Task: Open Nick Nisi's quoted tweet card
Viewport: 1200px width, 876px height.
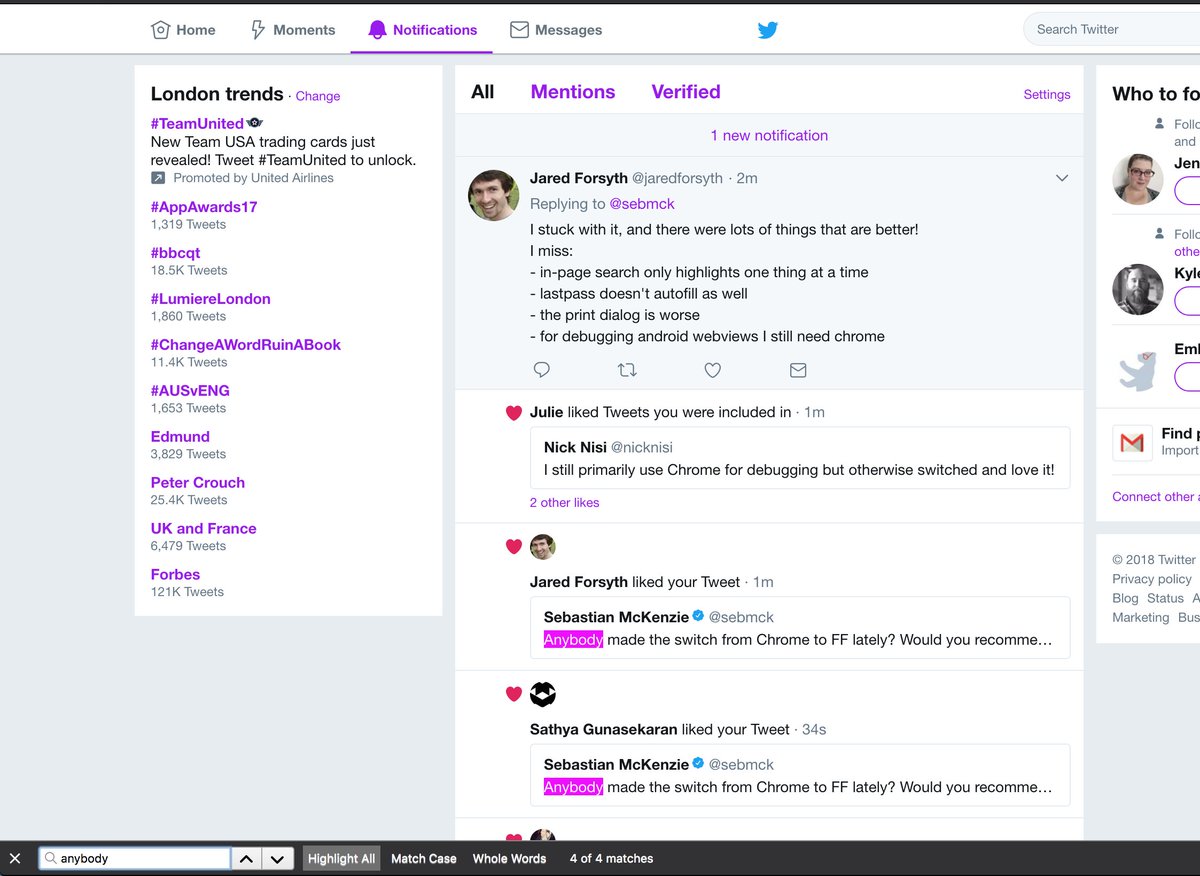Action: pos(800,458)
